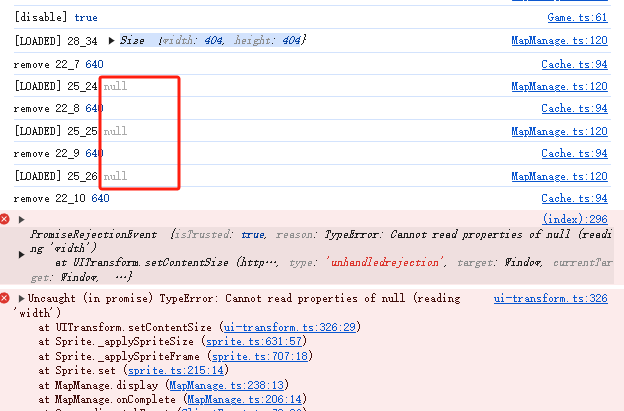Open MapManage.ts:120 link on 25_24 row
Image resolution: width=624 pixels, height=411 pixels.
click(559, 86)
